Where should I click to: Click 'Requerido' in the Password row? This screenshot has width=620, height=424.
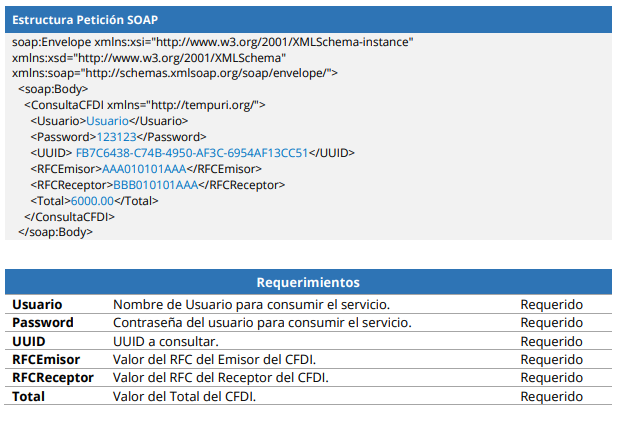[551, 323]
